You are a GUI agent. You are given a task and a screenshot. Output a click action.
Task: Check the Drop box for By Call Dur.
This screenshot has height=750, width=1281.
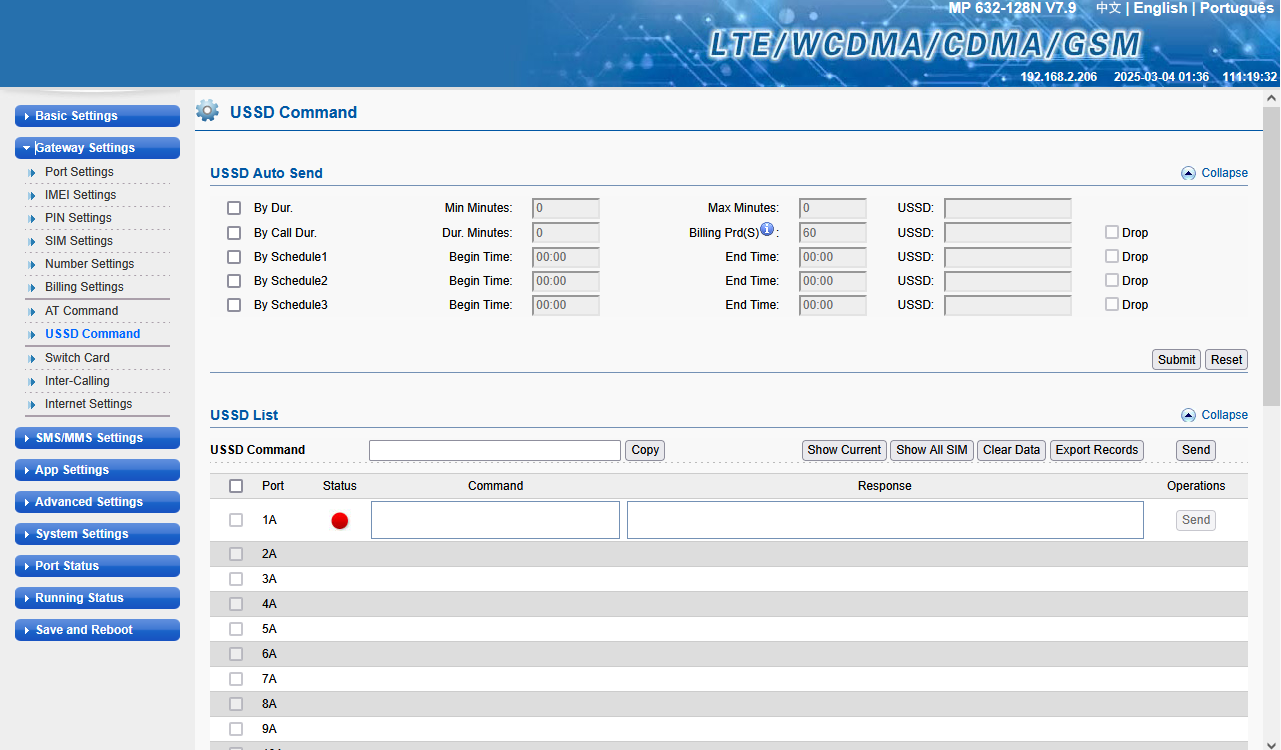tap(1111, 232)
